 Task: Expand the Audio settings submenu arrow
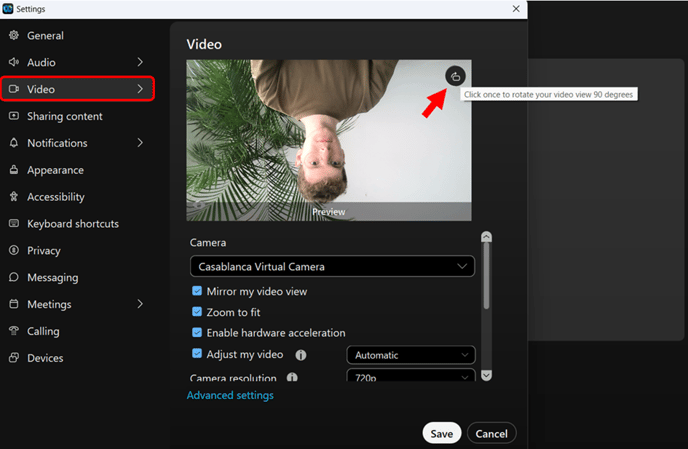(140, 63)
